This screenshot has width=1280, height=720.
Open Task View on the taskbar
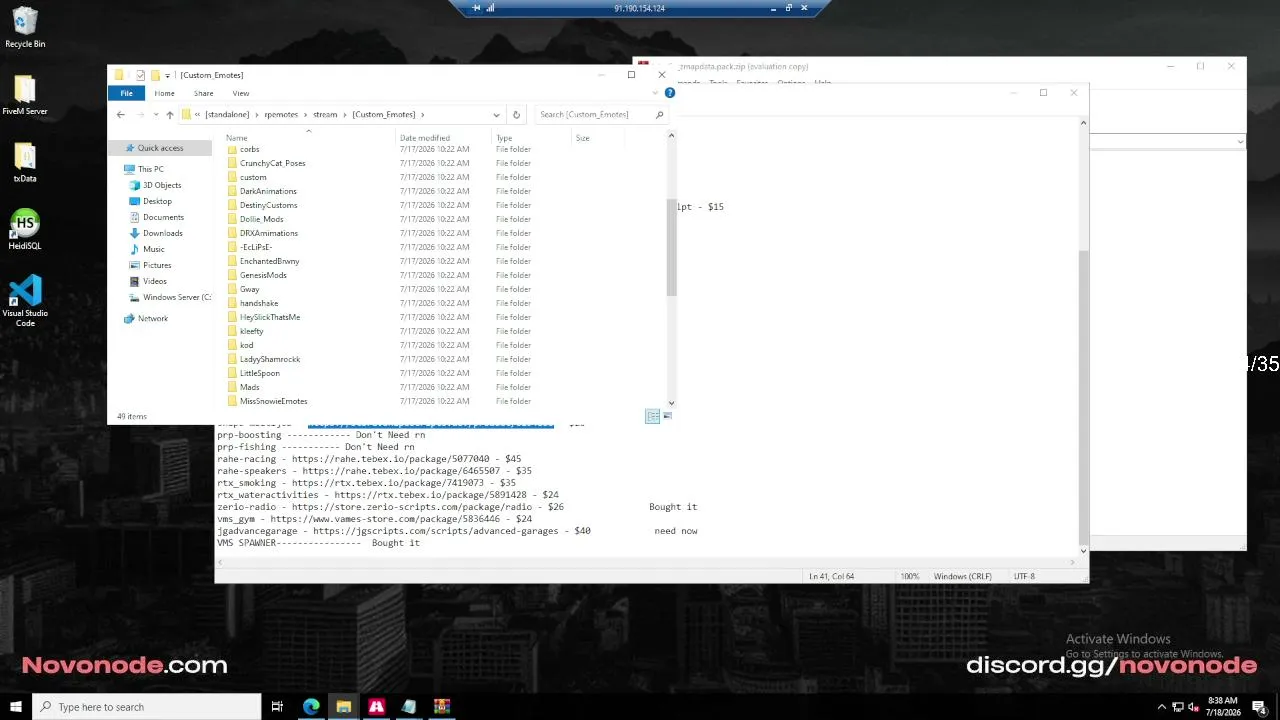tap(277, 707)
